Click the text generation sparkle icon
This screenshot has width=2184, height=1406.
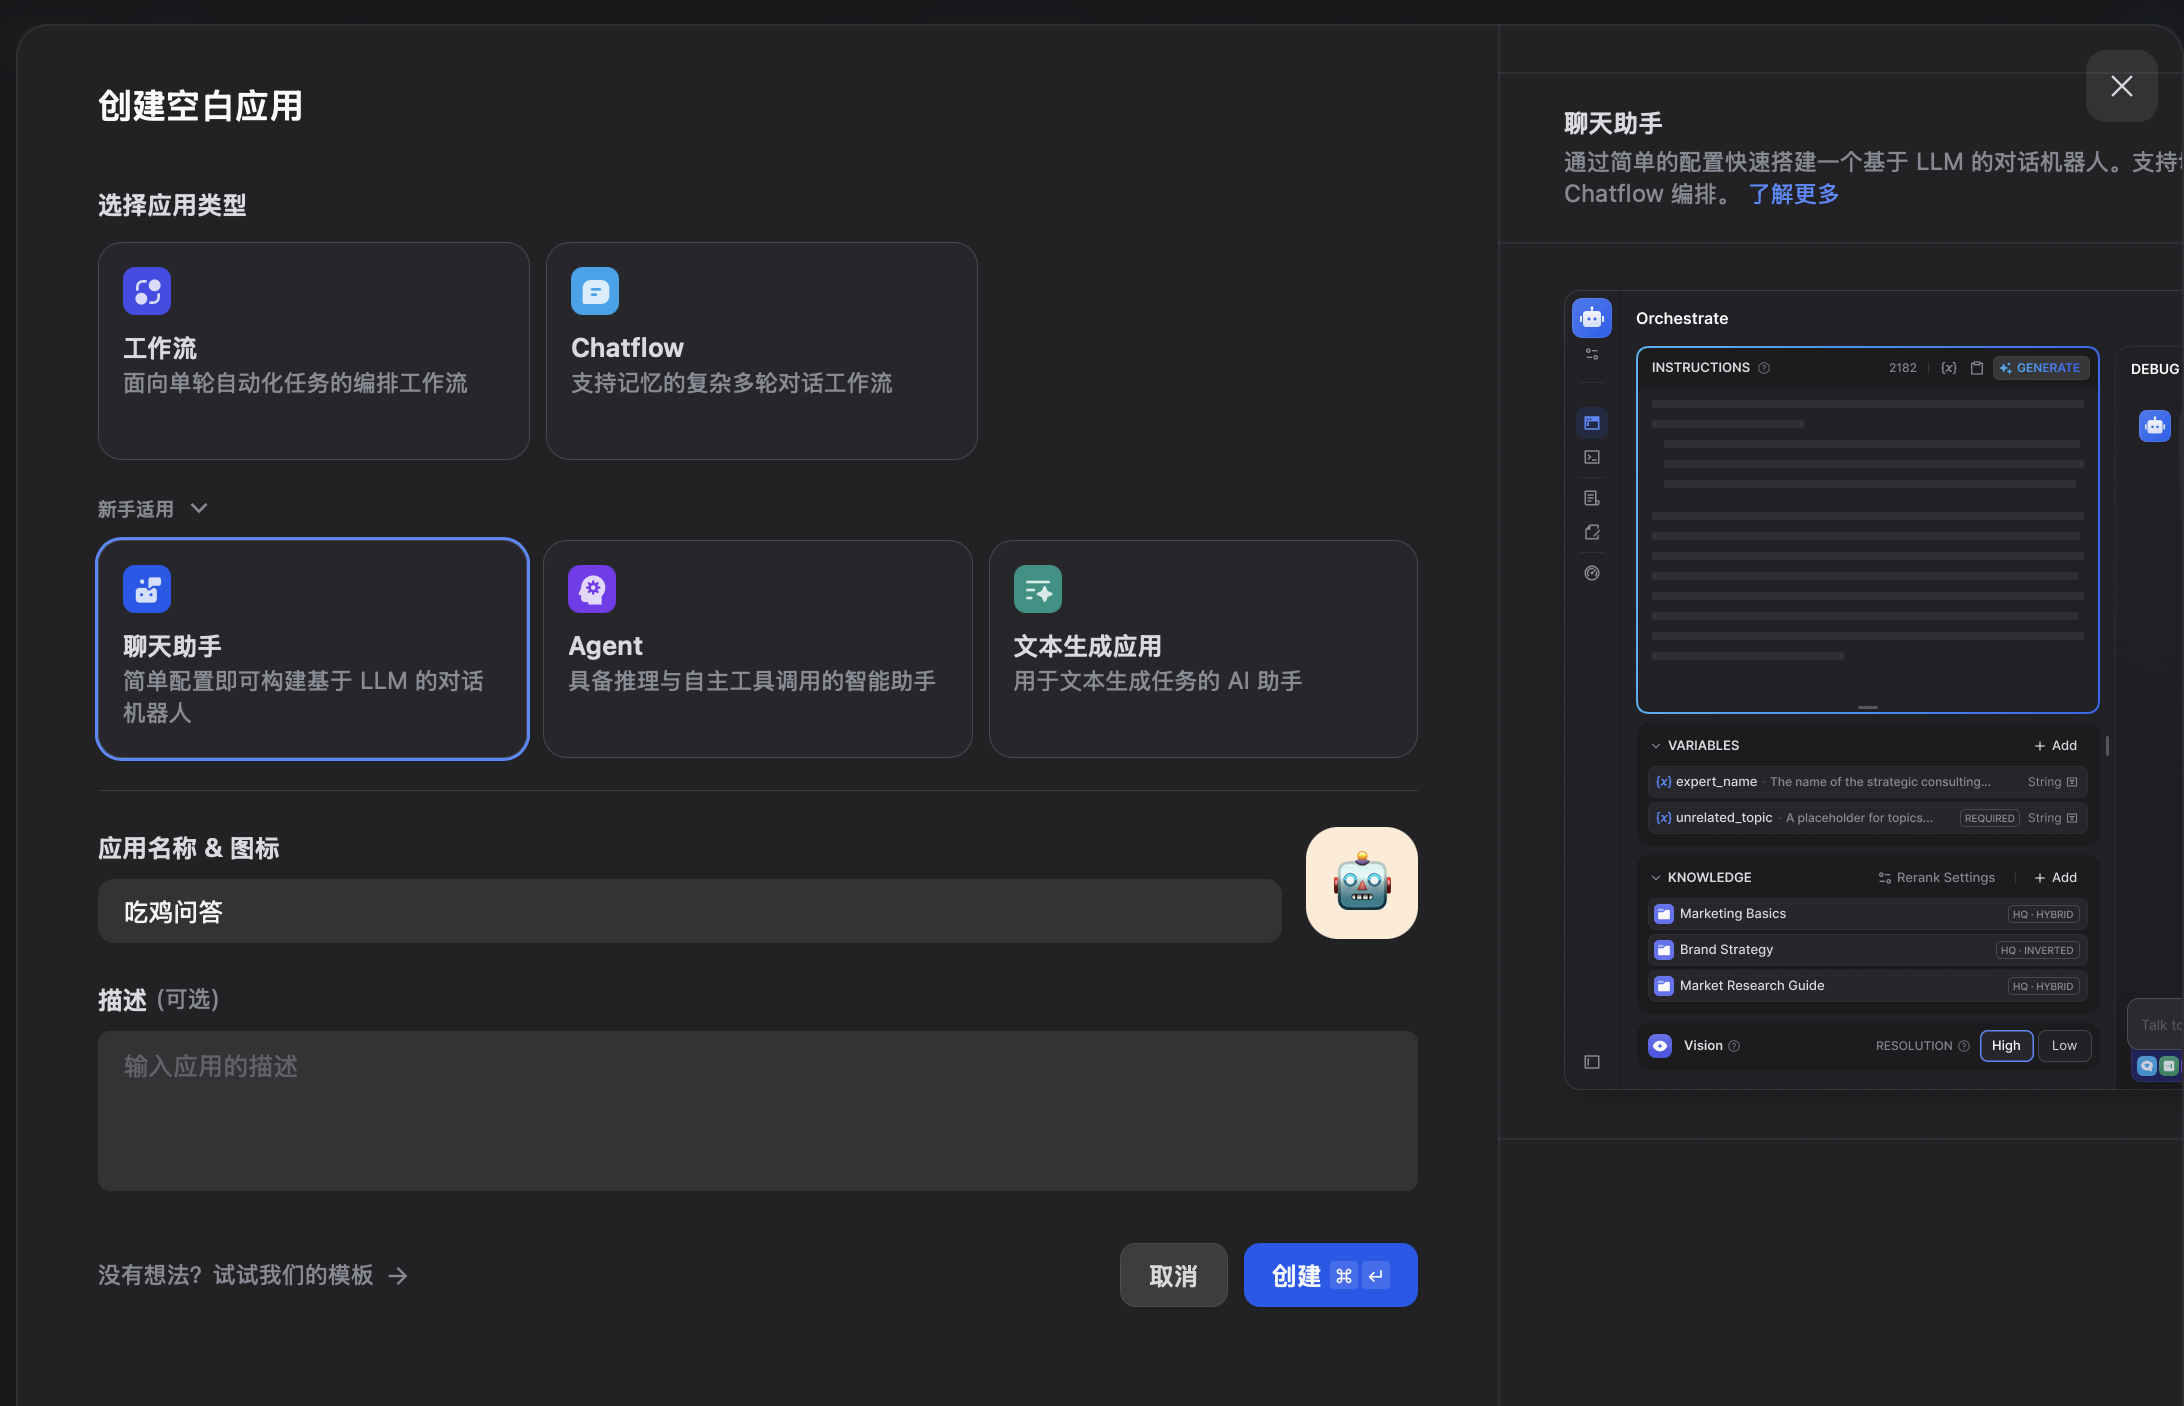pos(1038,589)
